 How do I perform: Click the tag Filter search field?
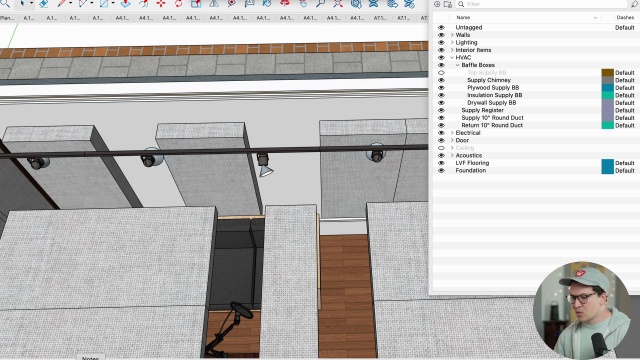click(542, 4)
